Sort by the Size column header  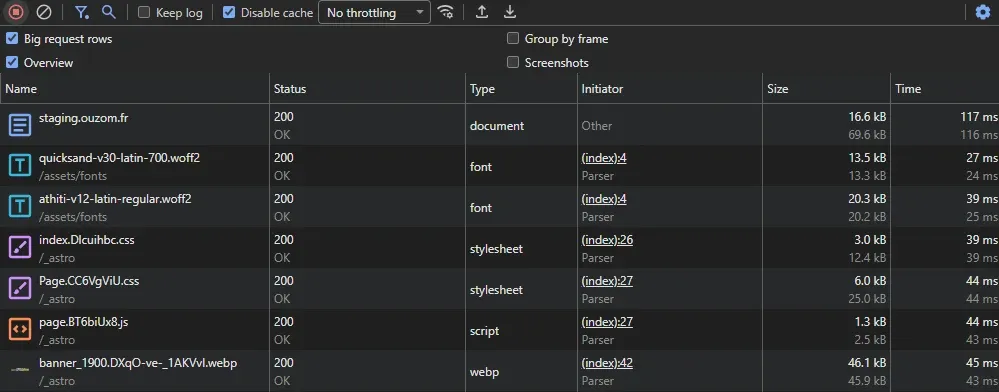tap(826, 89)
